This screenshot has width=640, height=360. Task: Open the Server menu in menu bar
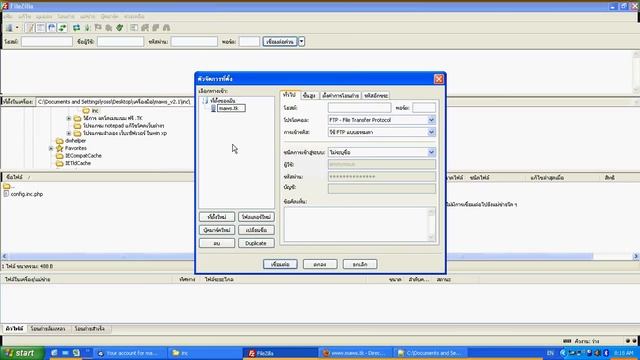[x=87, y=17]
